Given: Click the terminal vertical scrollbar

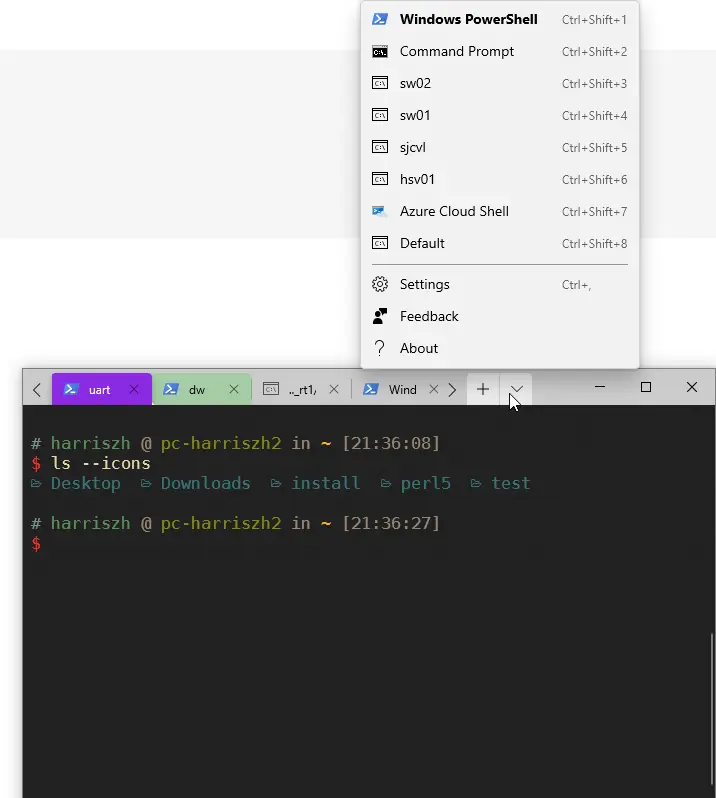Looking at the screenshot, I should tap(711, 709).
